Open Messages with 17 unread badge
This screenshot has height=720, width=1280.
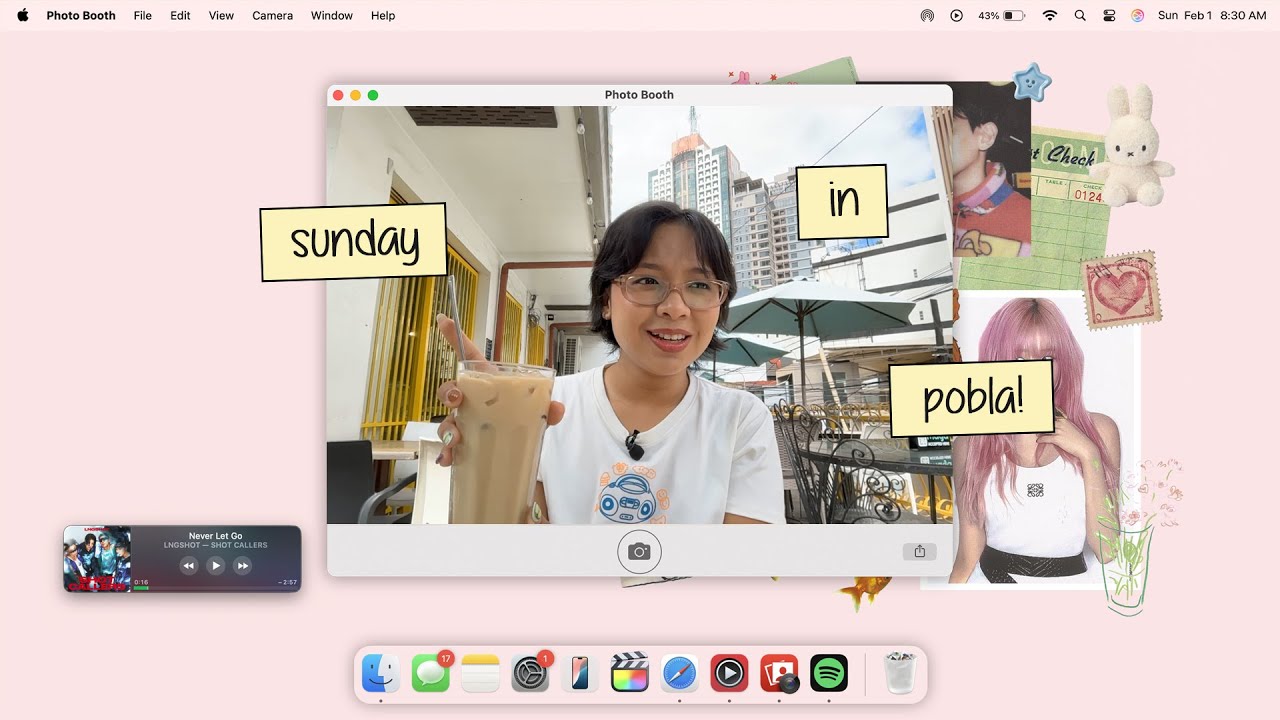[431, 673]
